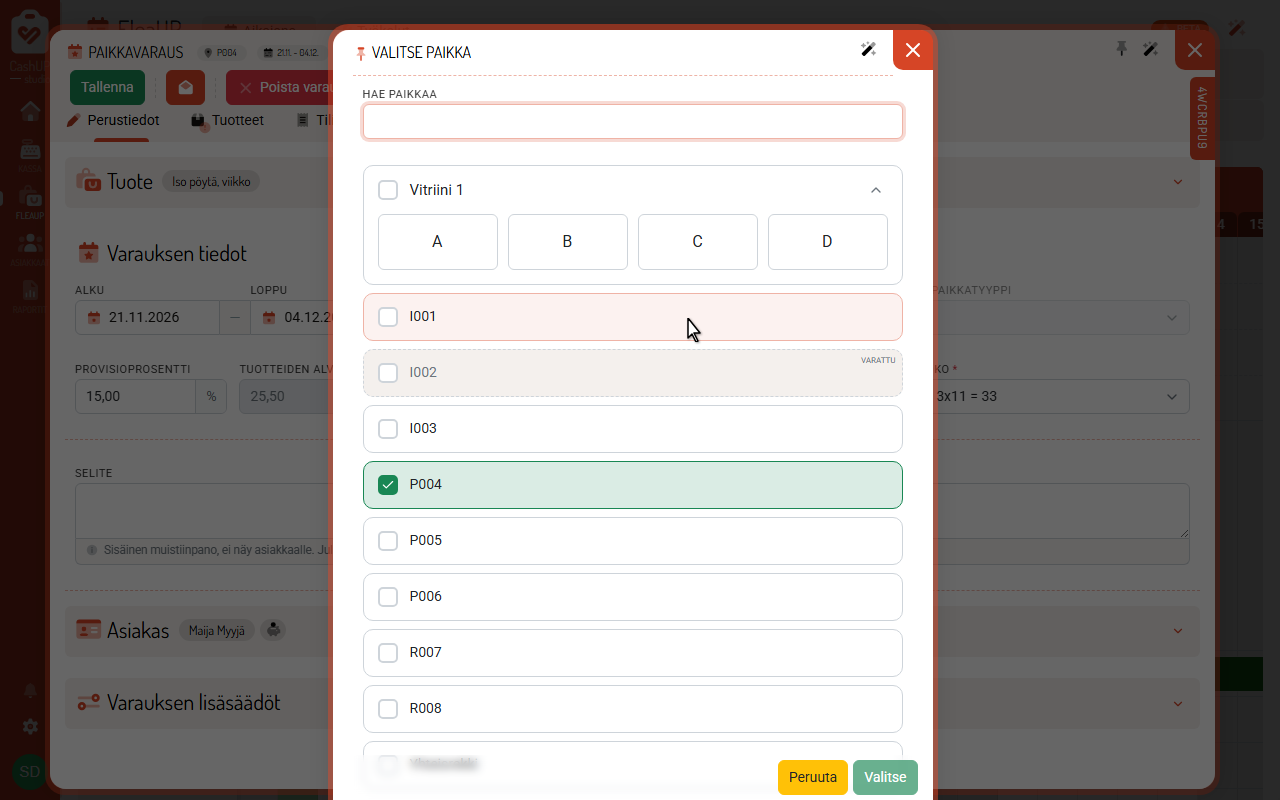
Task: Open the Paikkatyyppi dropdown
Action: (x=1061, y=318)
